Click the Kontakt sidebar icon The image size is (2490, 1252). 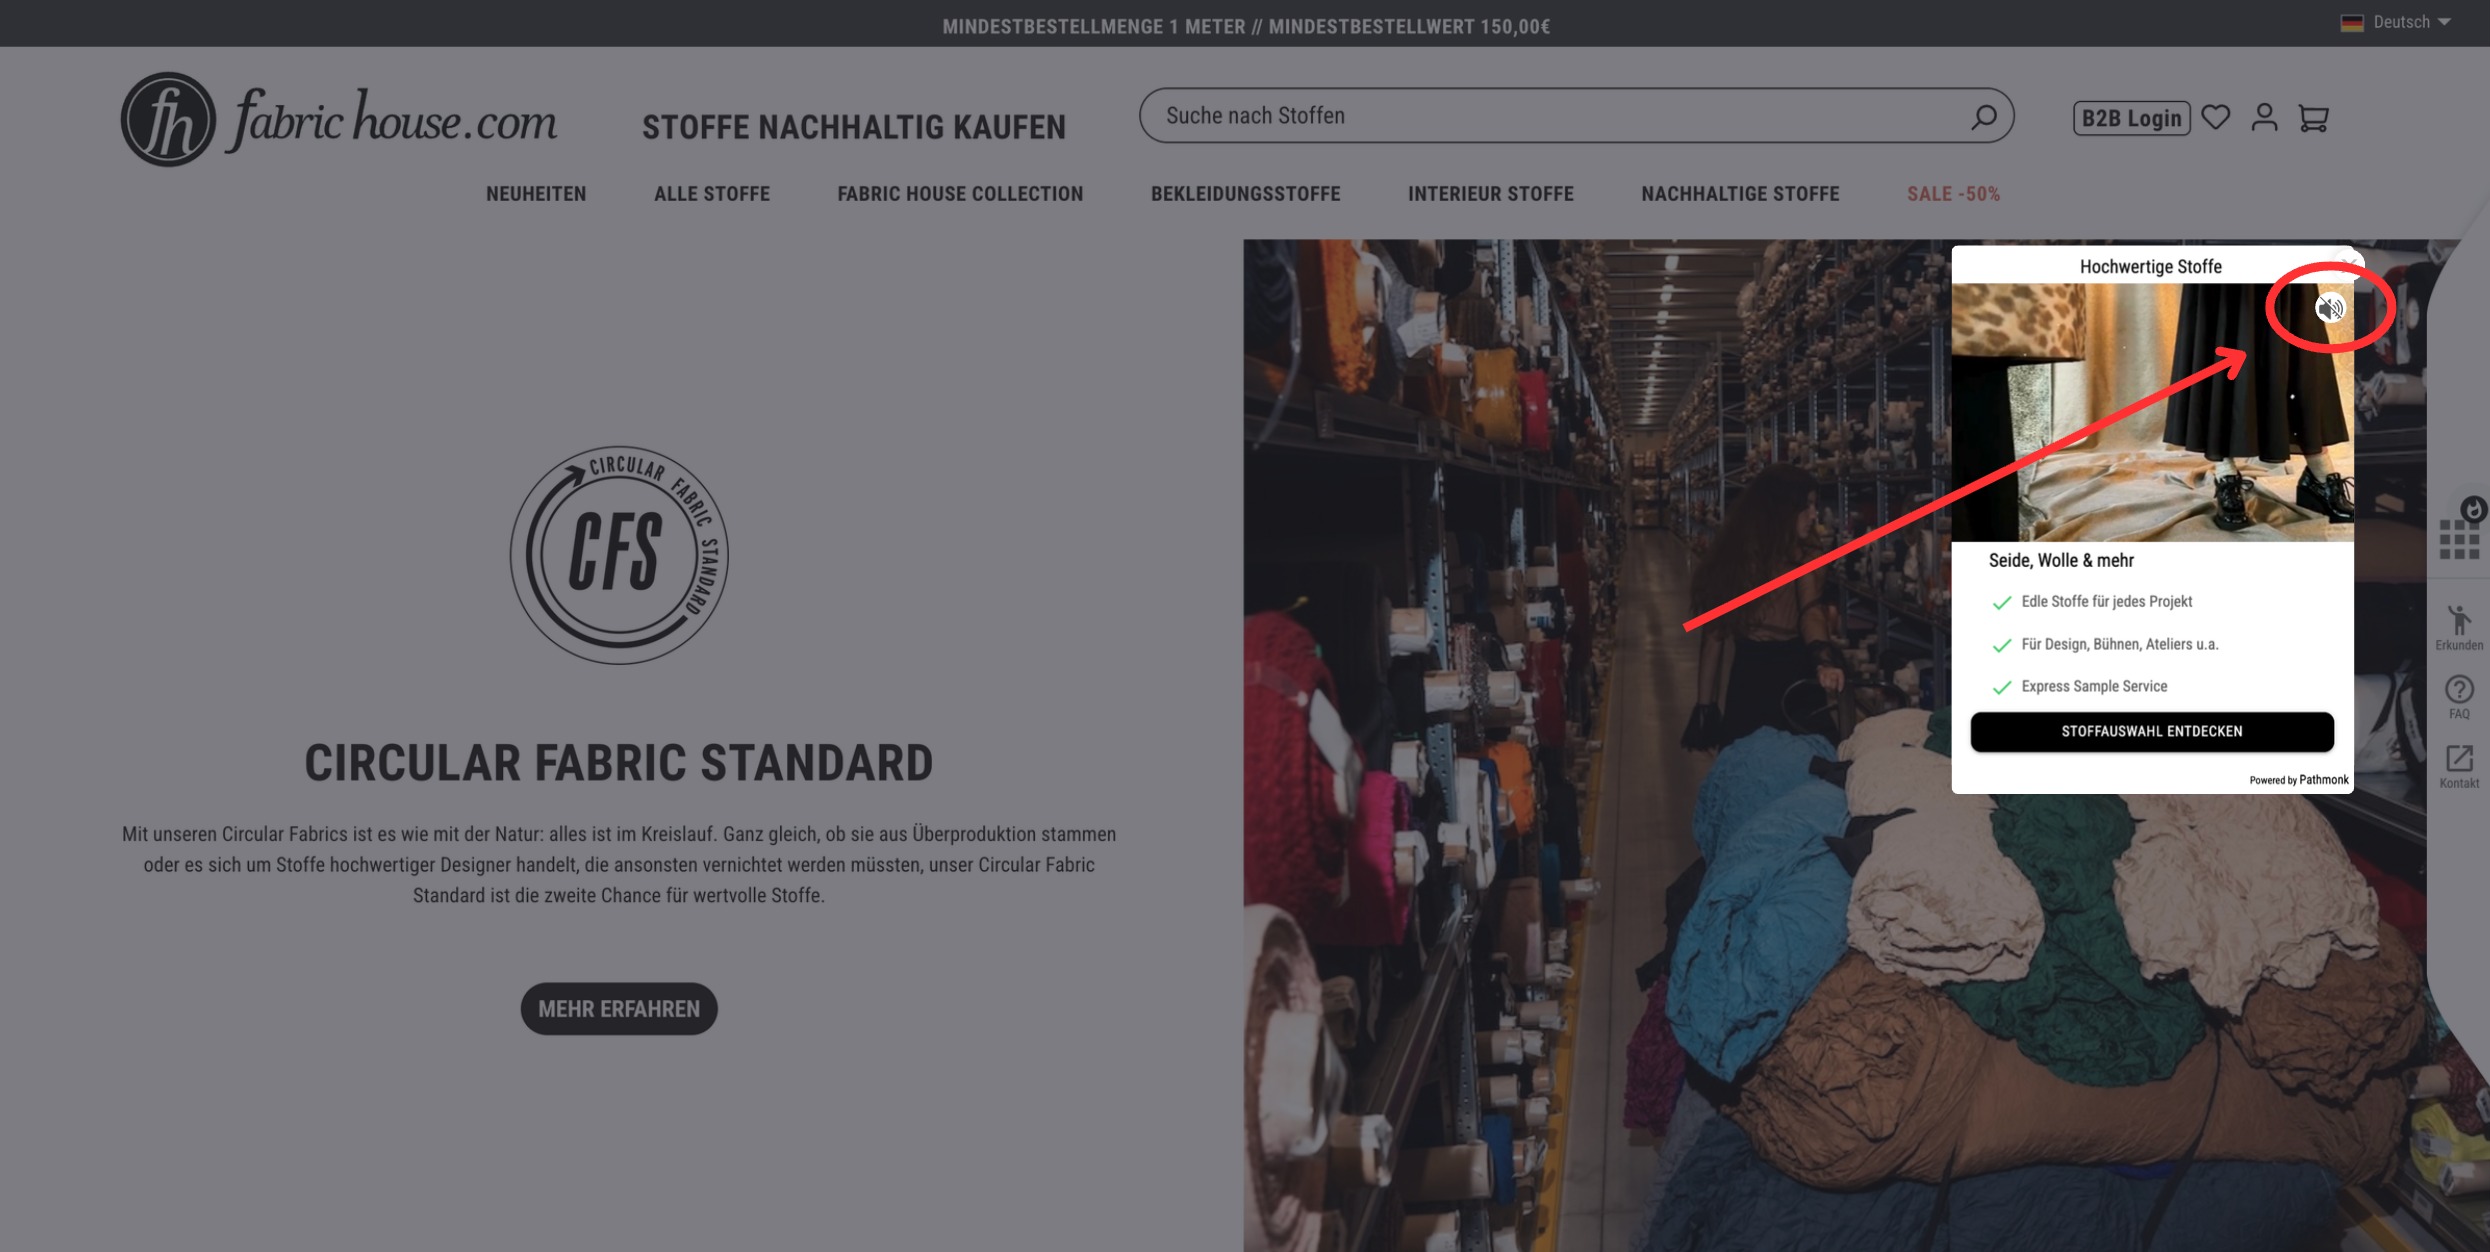point(2459,766)
